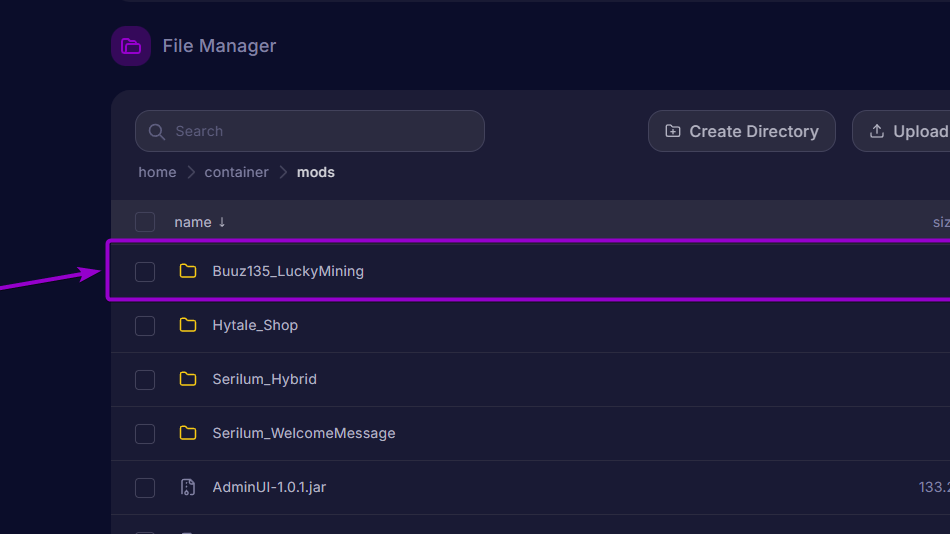This screenshot has width=950, height=534.
Task: Click the AdminUI-1.0.1.jar file icon
Action: 188,487
